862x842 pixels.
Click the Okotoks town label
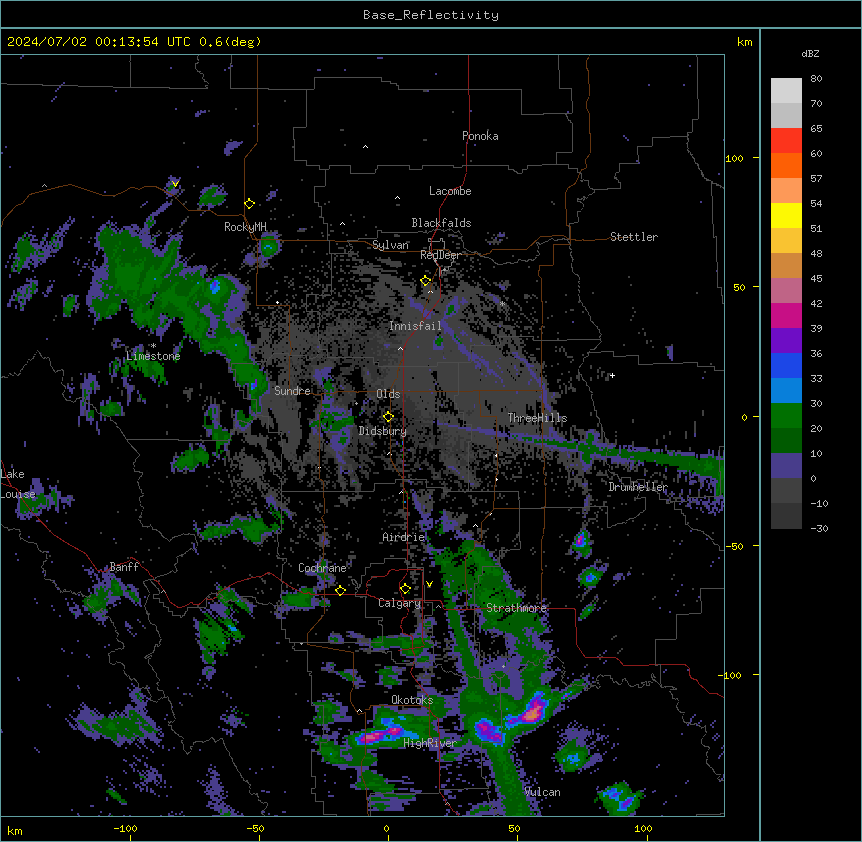coord(412,700)
